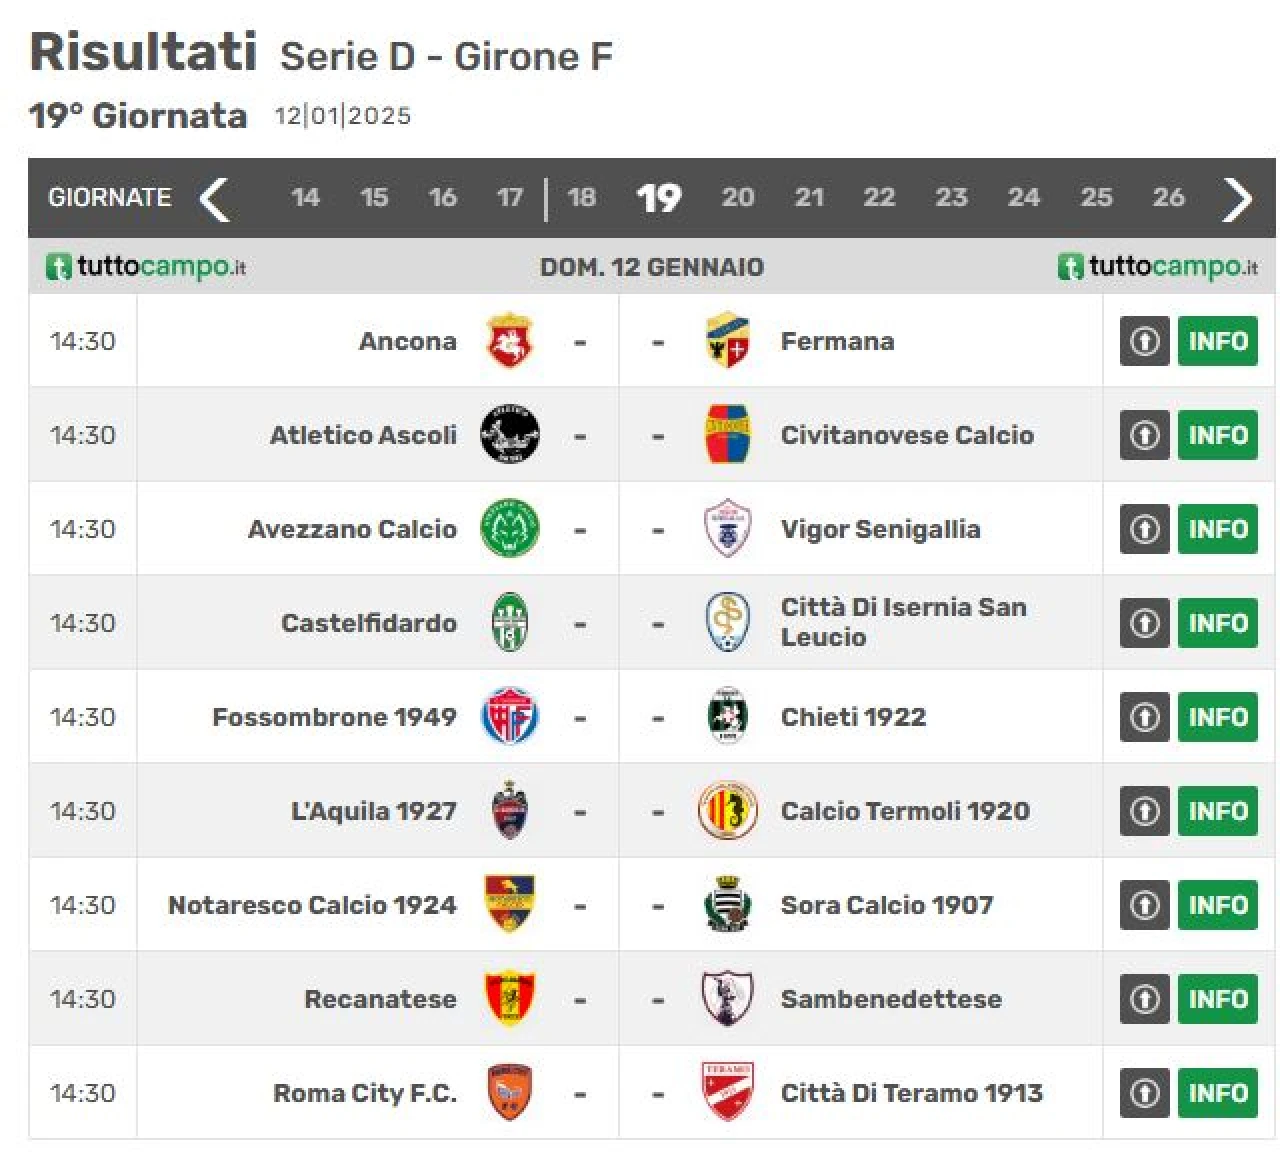Screen dimensions: 1280x1168
Task: Open the Notaresco Calcio 1924 team link
Action: pyautogui.click(x=312, y=905)
